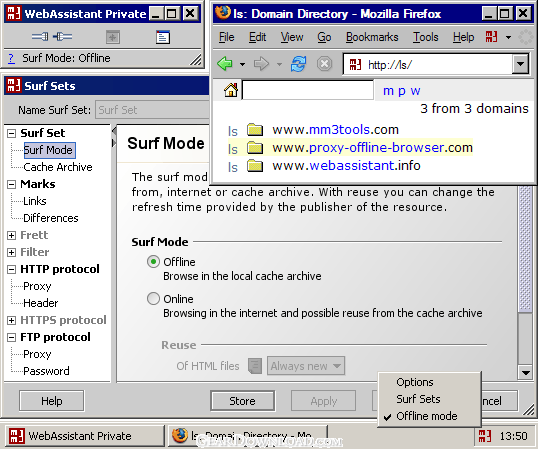The width and height of the screenshot is (538, 449).
Task: Select Header under HTTP protocol
Action: coord(40,303)
